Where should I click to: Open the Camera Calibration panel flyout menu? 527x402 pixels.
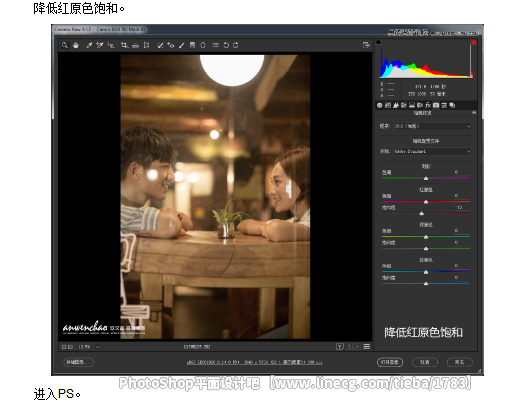pos(474,113)
